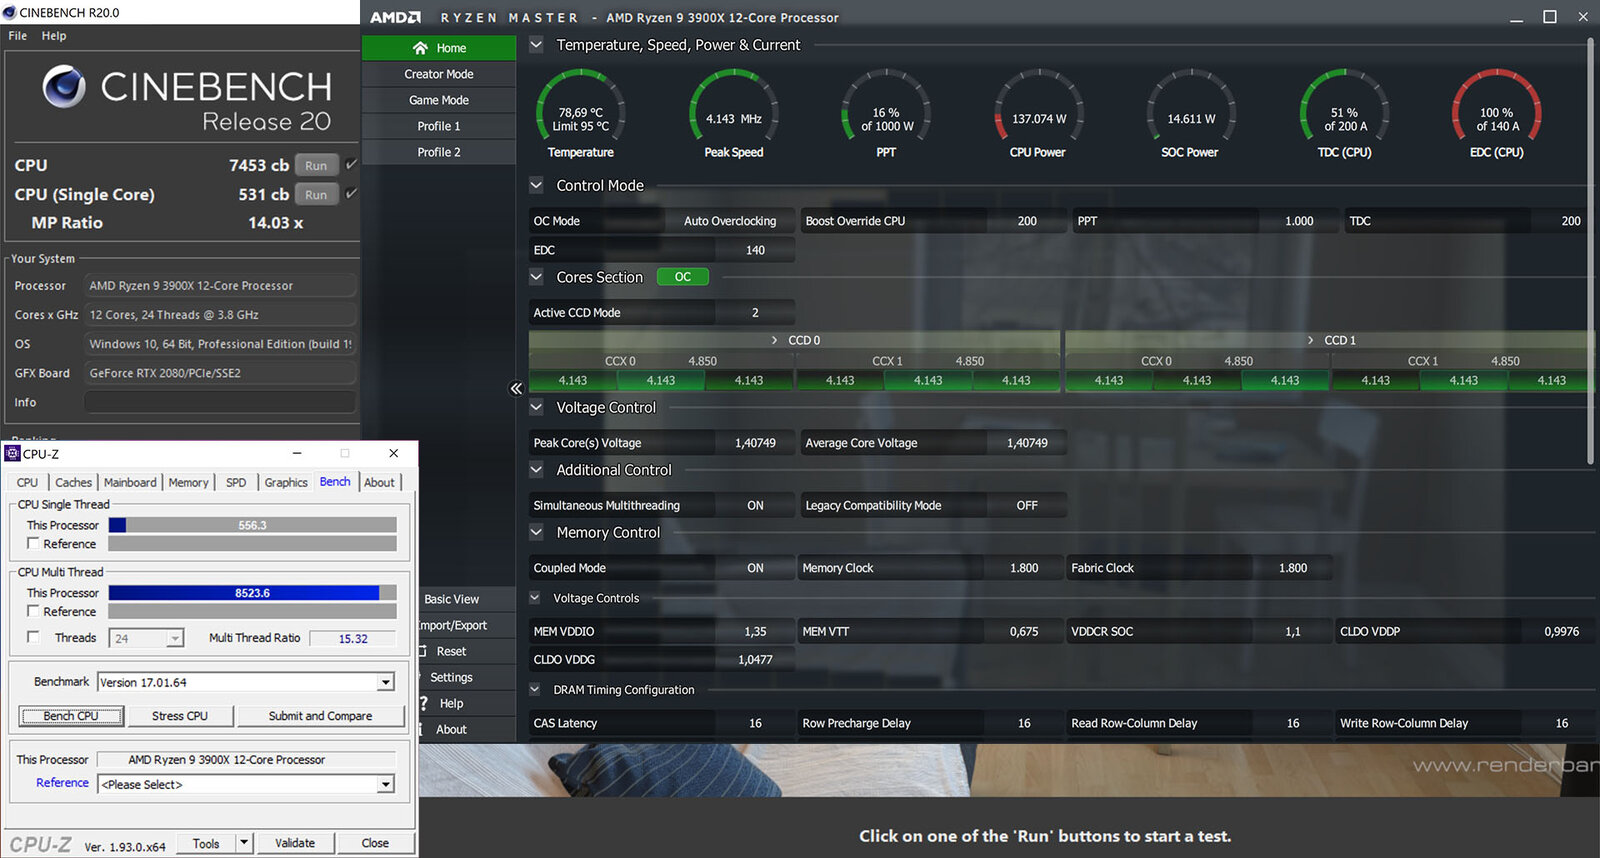Click the EDC (CPU) gauge dial
The image size is (1600, 858).
tap(1497, 106)
